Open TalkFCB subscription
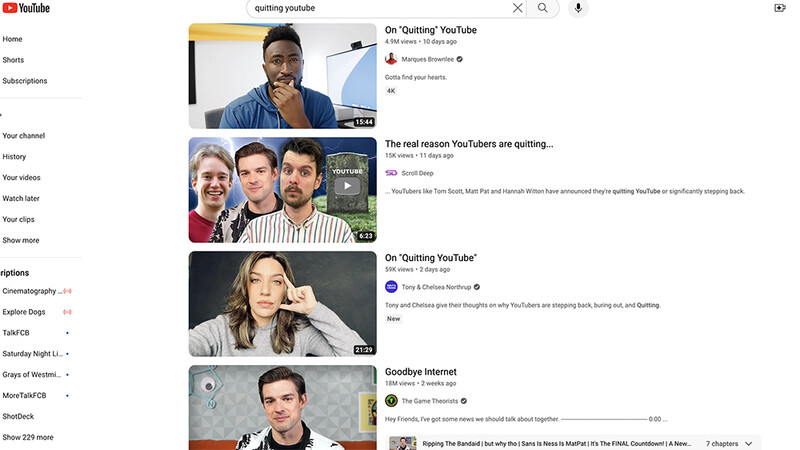The image size is (800, 450). point(16,333)
